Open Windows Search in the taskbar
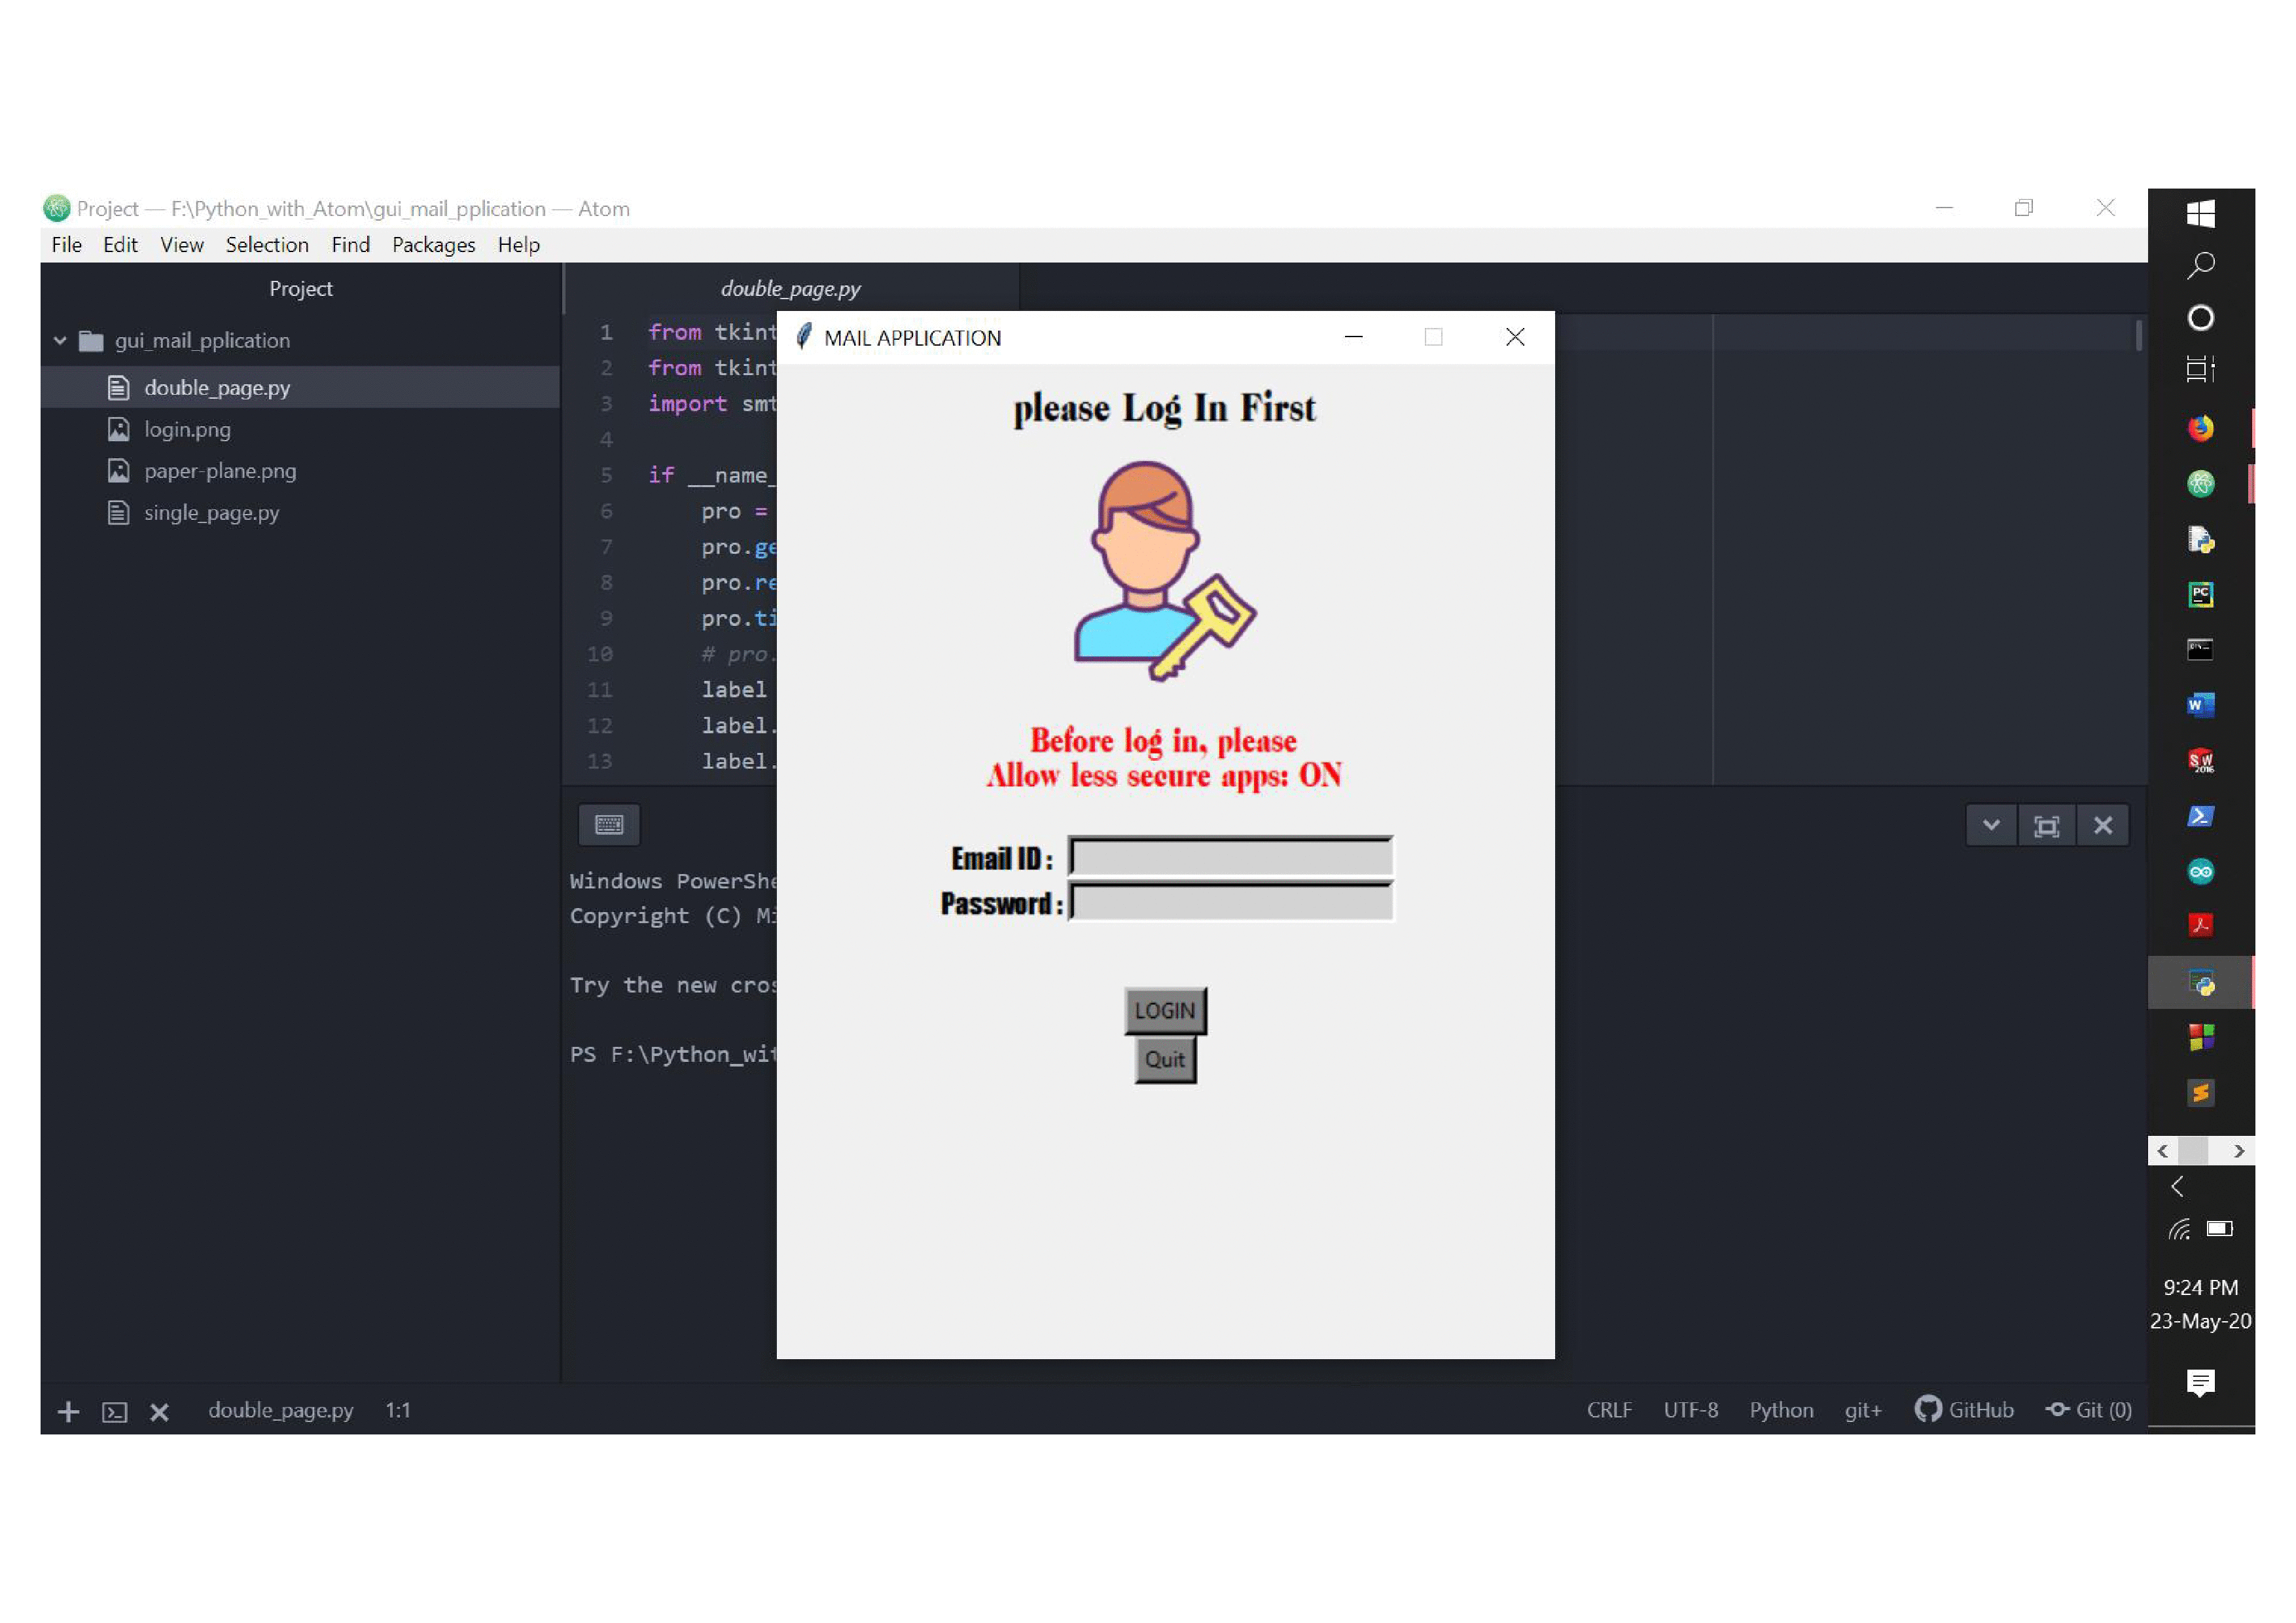The height and width of the screenshot is (1623, 2296). pos(2201,263)
